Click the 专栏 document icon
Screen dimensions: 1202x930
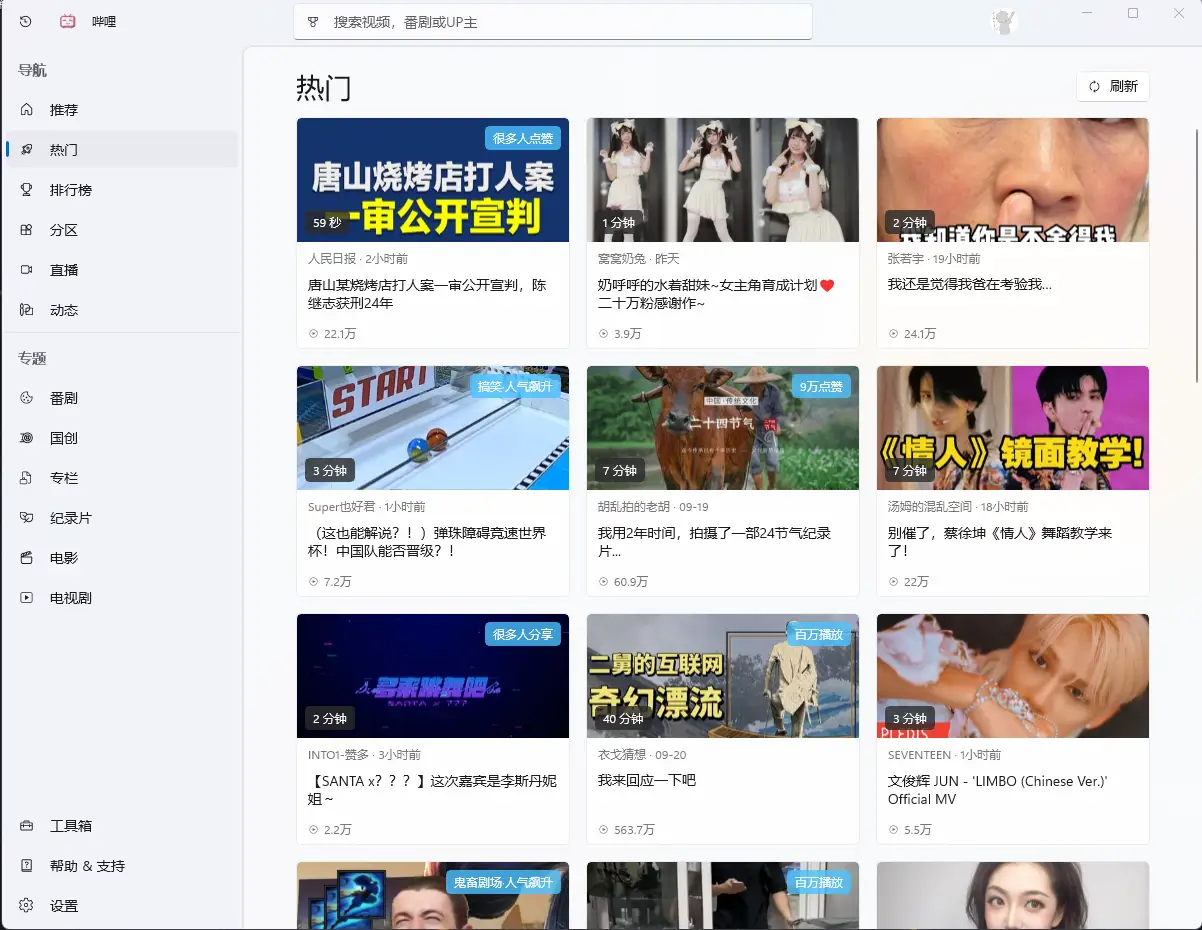tap(27, 478)
